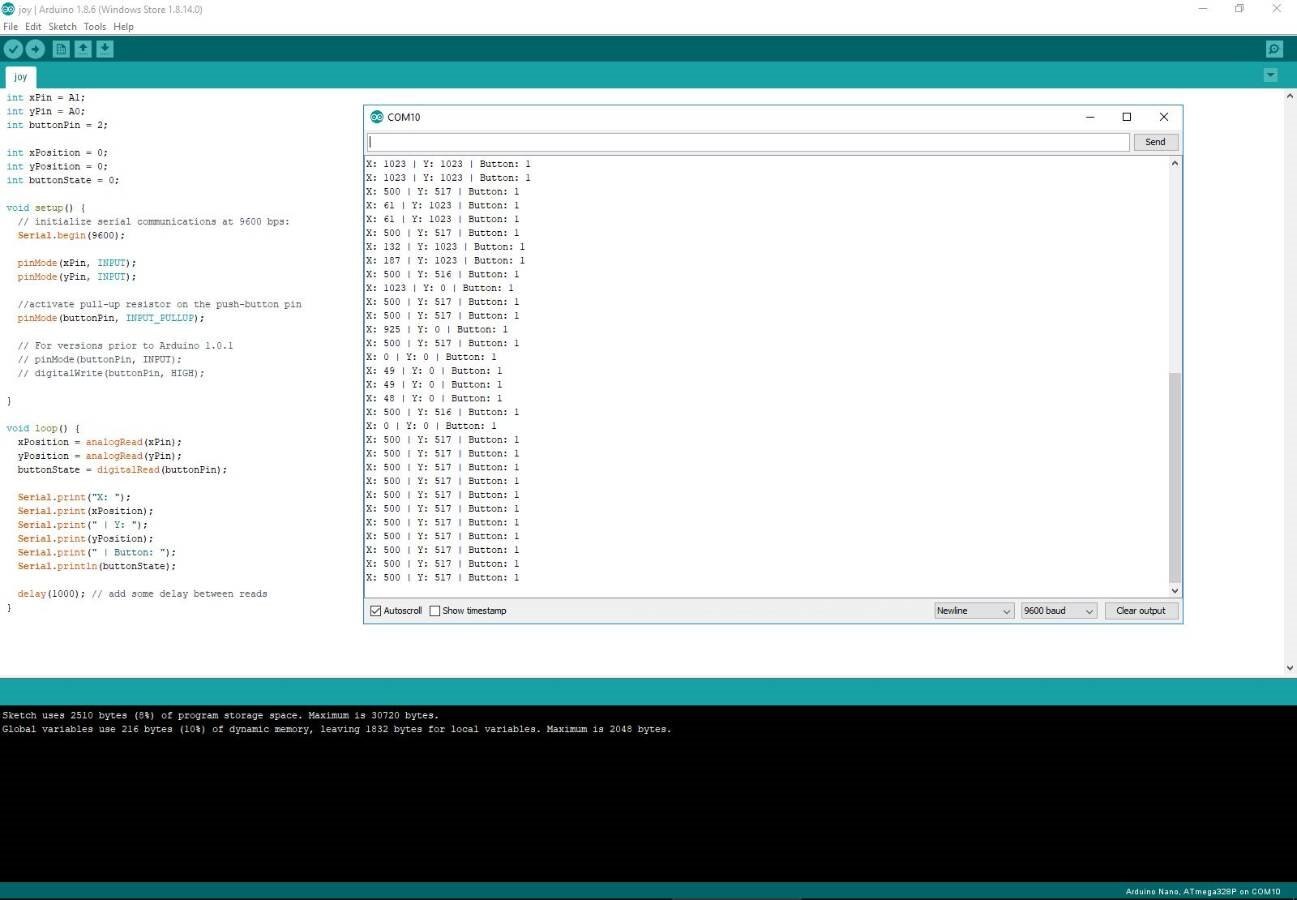The height and width of the screenshot is (900, 1297).
Task: Open the tab options dropdown arrow
Action: click(x=1271, y=75)
